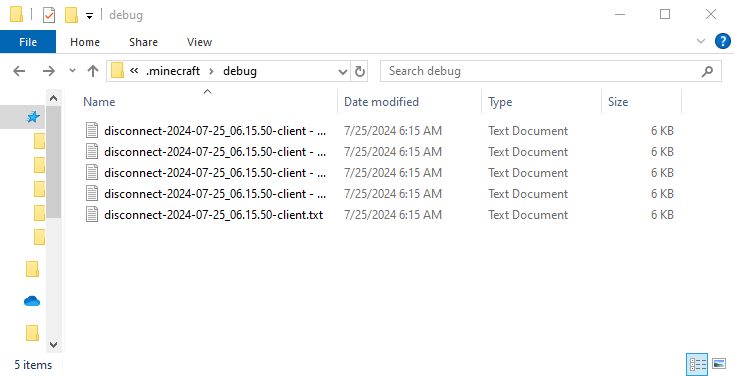Click Text Document type of the client.txt row
The height and width of the screenshot is (376, 734).
tap(528, 215)
